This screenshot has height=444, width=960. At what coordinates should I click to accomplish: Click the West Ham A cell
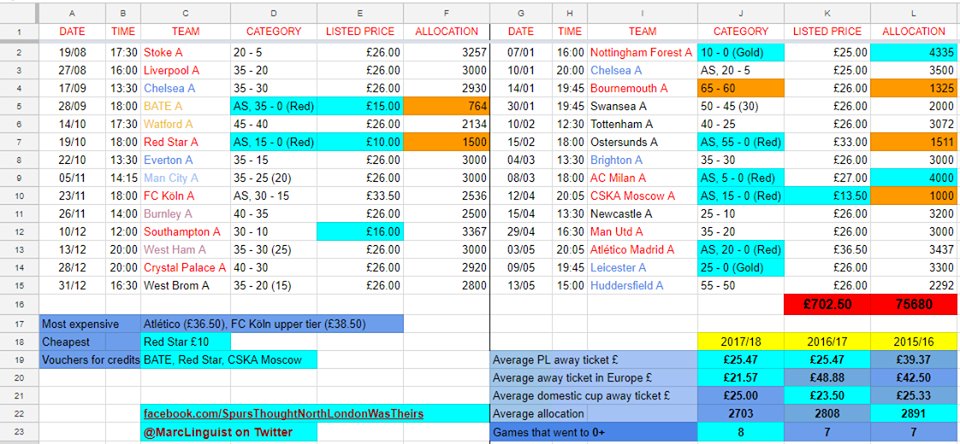point(186,250)
